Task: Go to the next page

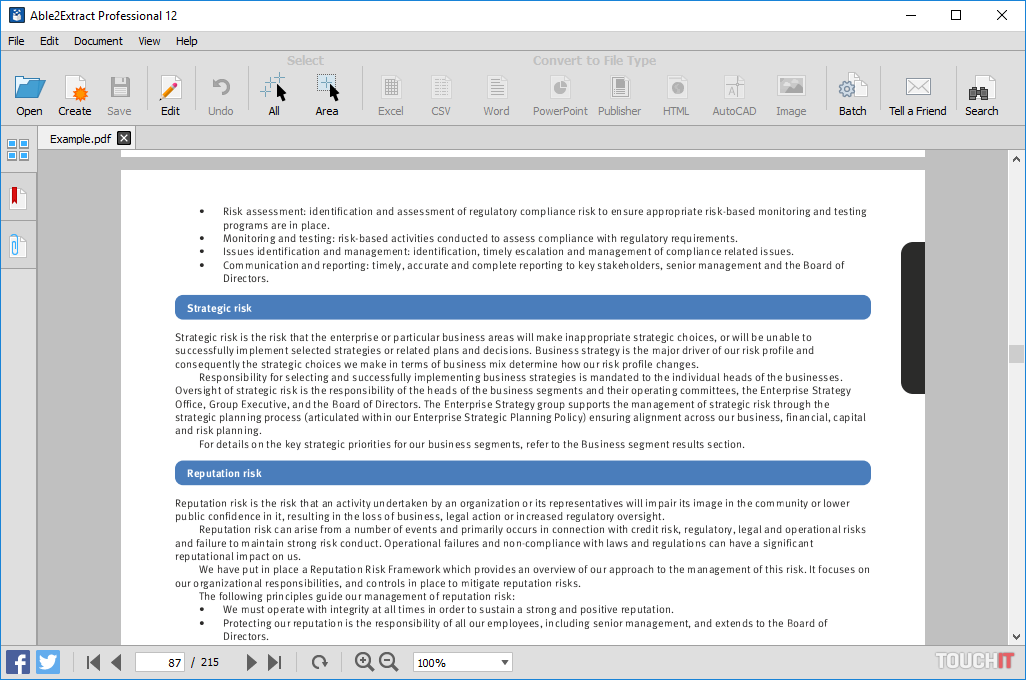Action: [x=251, y=662]
